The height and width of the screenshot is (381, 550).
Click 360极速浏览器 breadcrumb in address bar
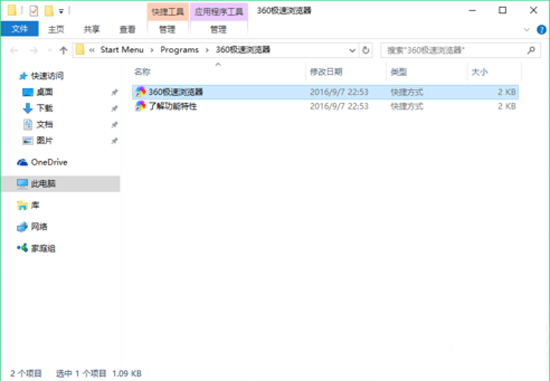[243, 50]
